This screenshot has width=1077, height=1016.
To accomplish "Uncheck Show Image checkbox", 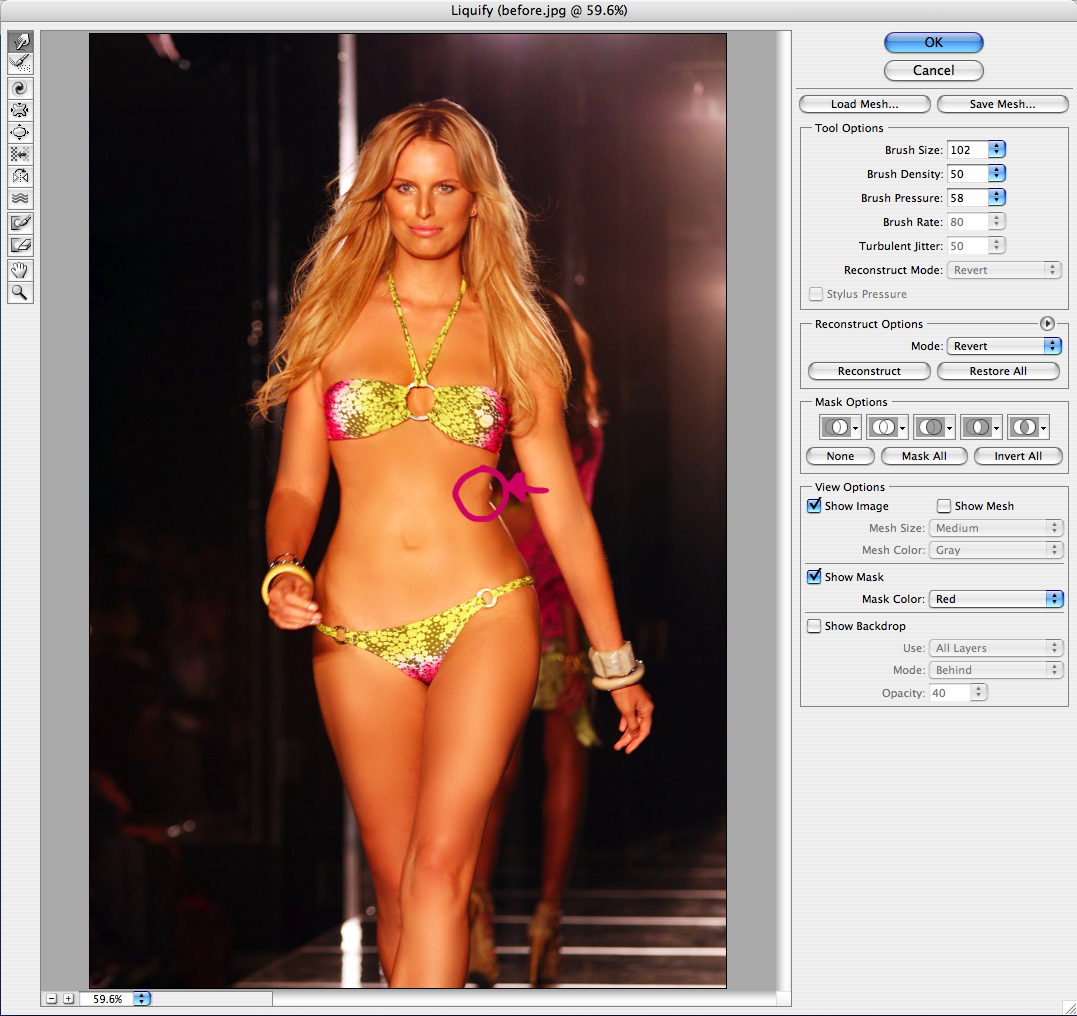I will click(814, 506).
